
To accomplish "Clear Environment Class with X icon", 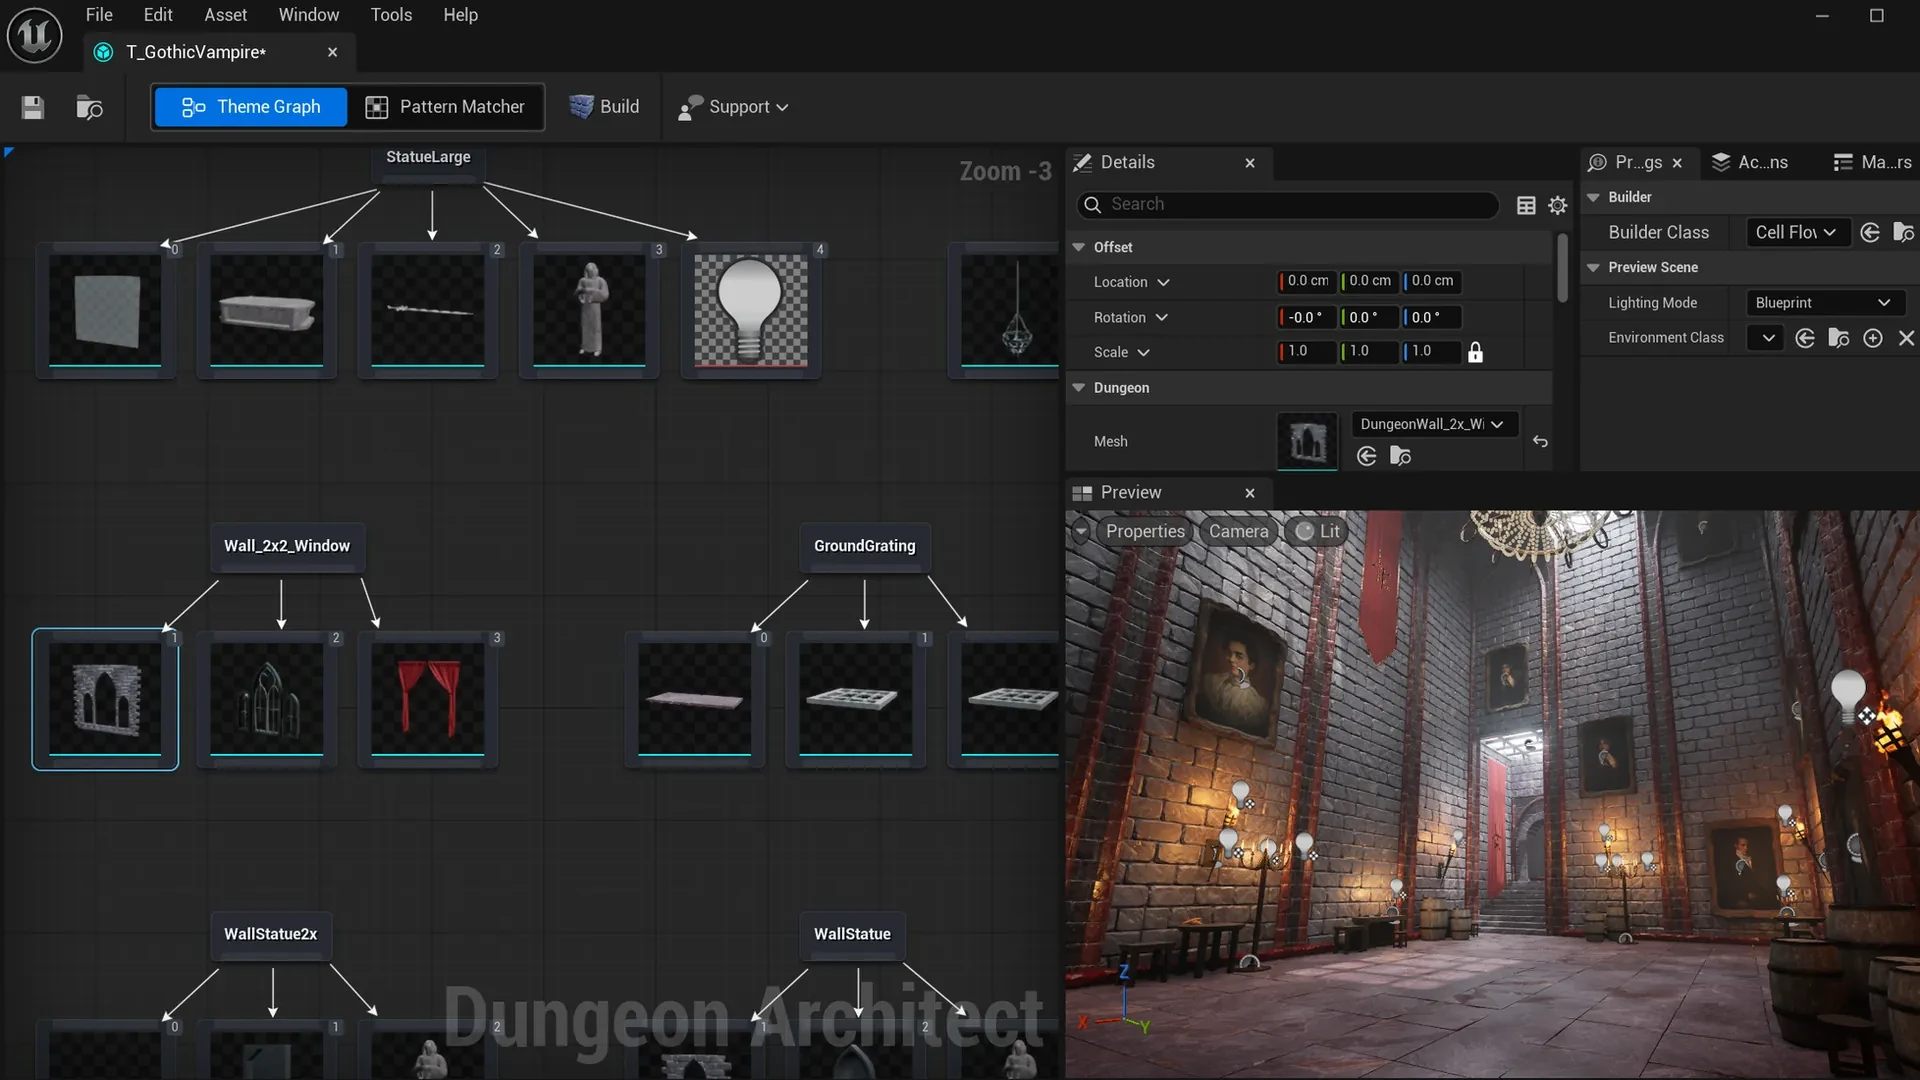I will [x=1906, y=338].
